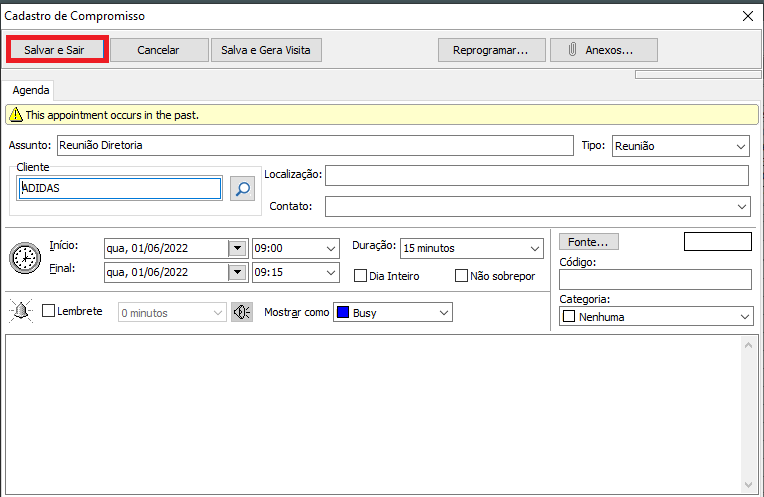Open the disabled 0 minutos reminder dropdown
764x497 pixels.
coord(218,313)
